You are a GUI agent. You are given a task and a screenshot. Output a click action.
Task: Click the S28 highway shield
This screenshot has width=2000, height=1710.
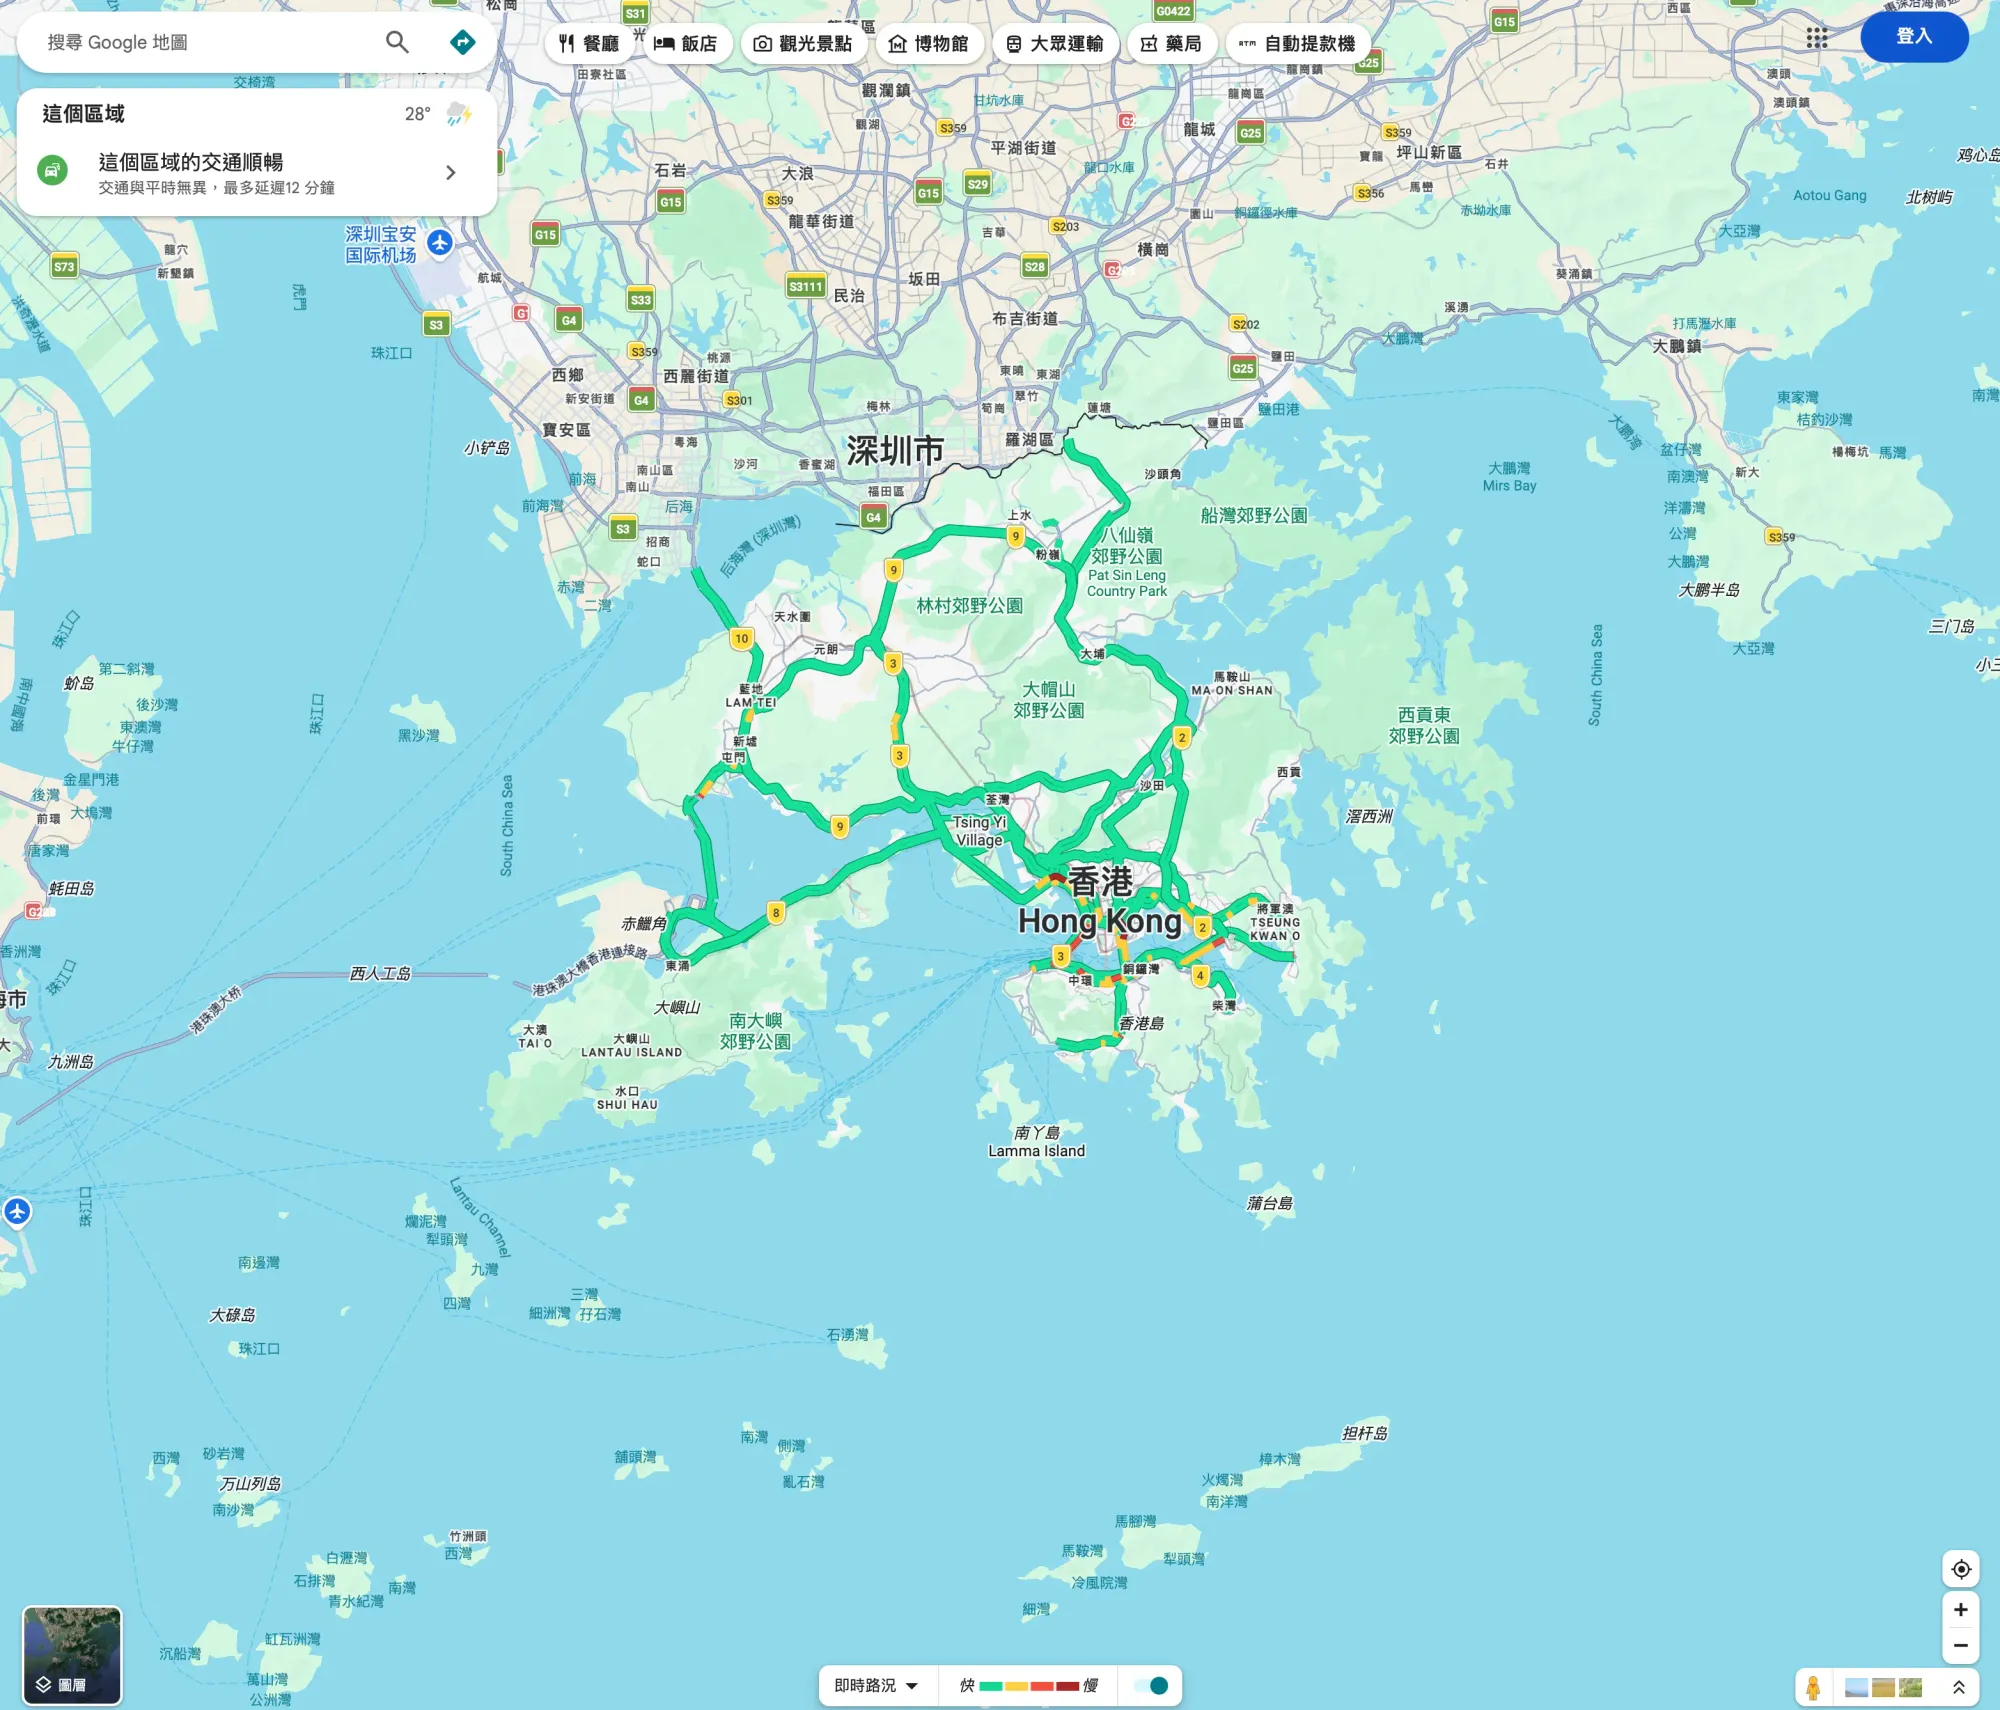[1034, 266]
